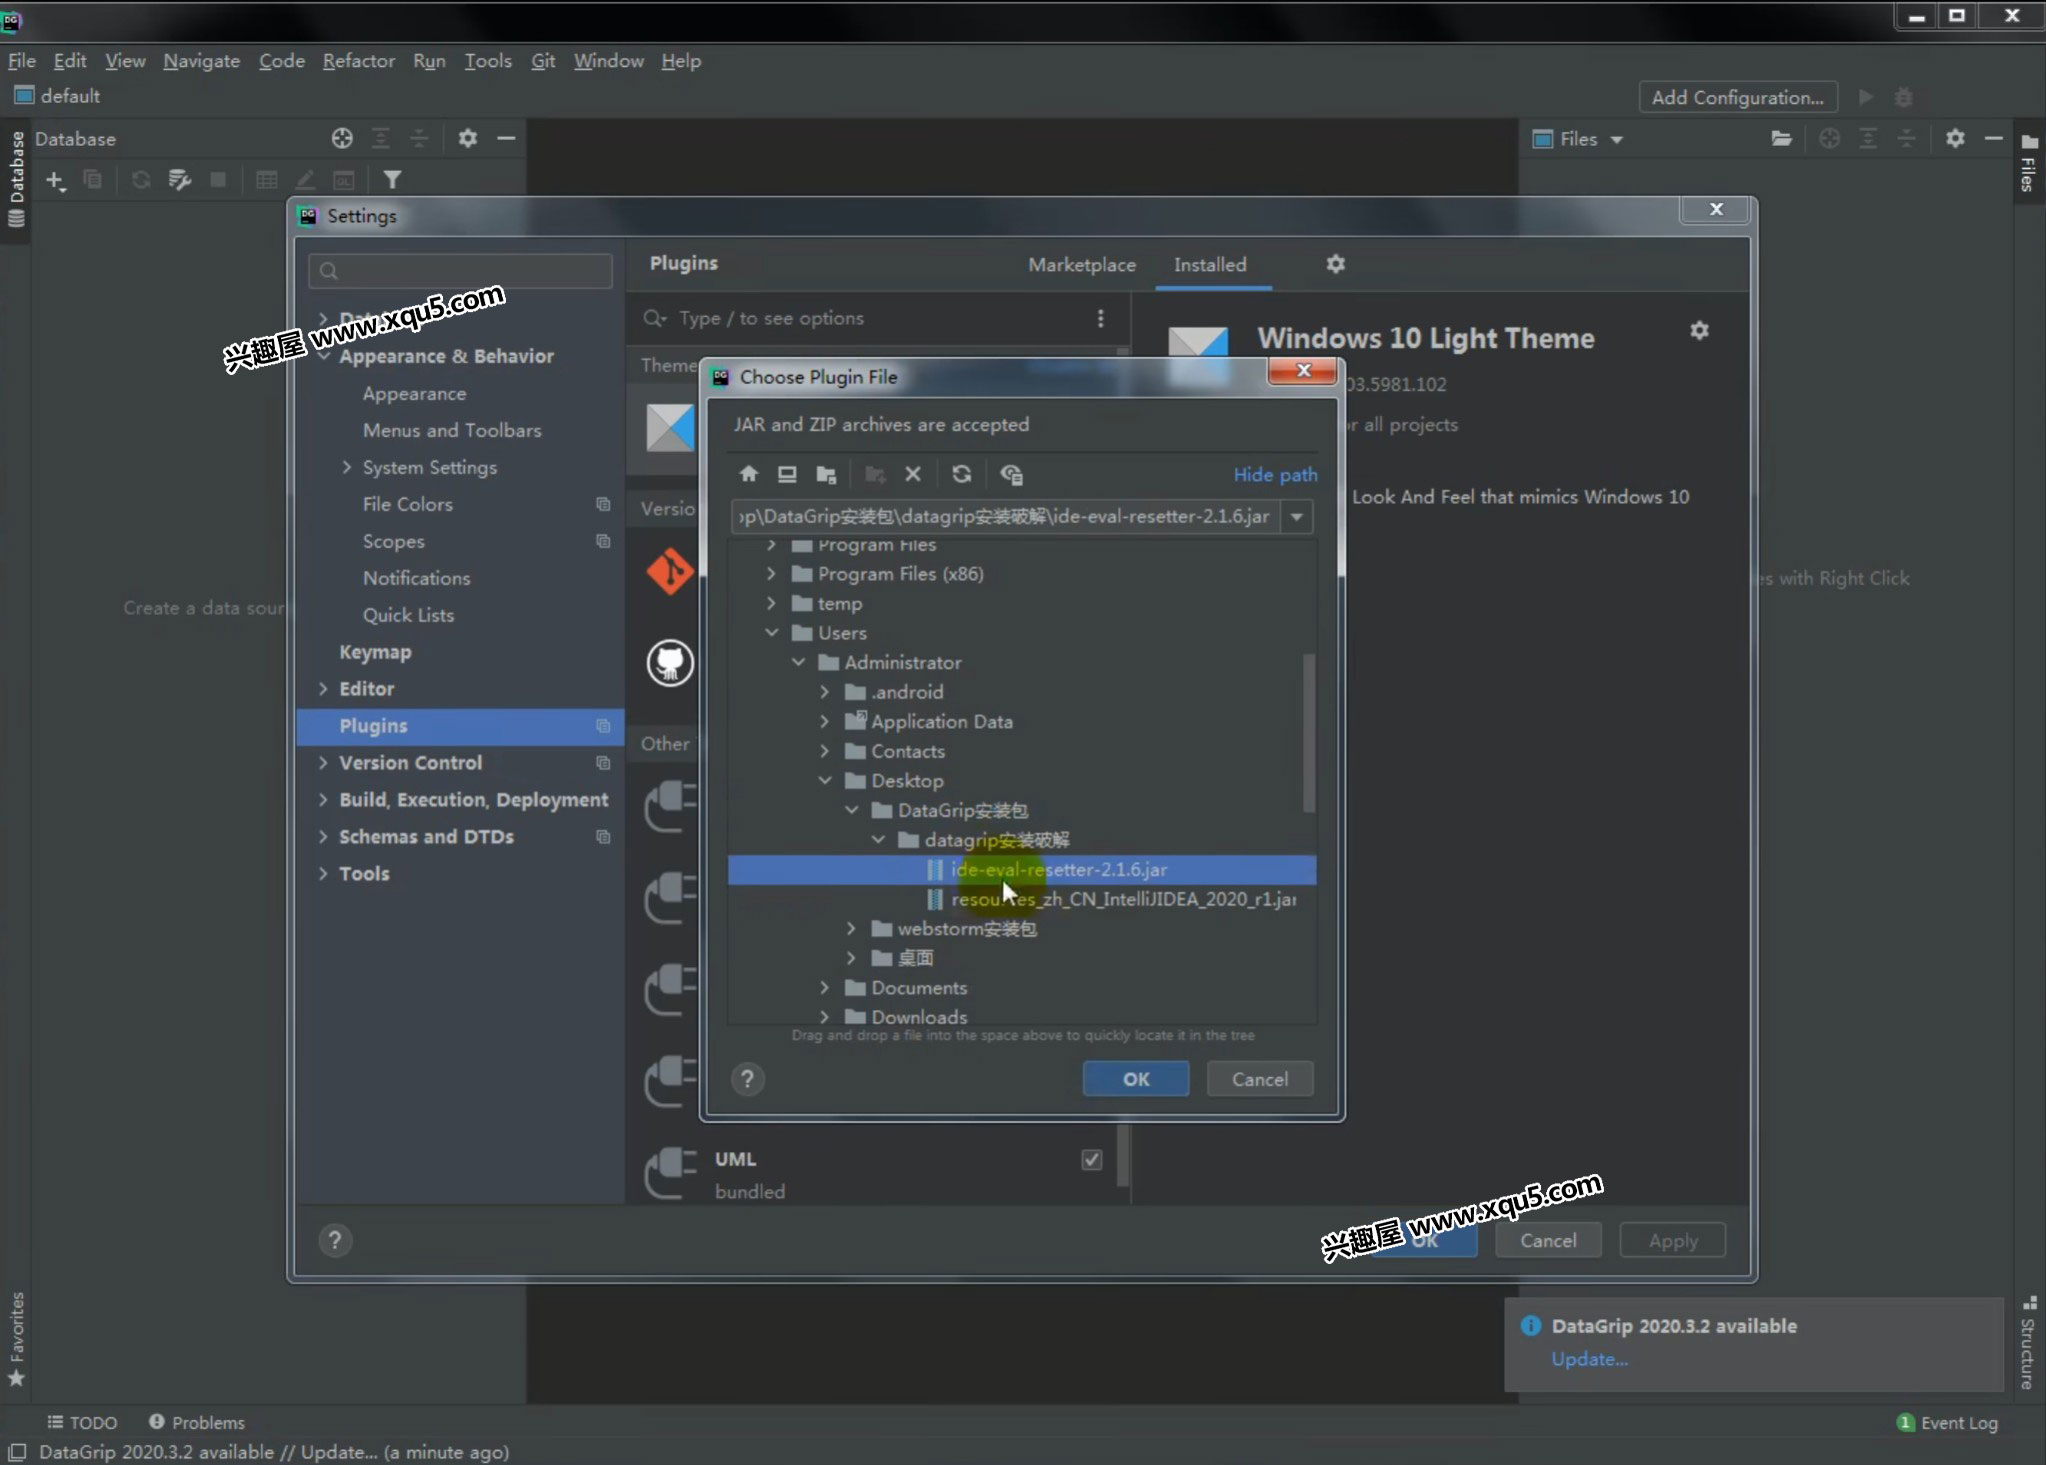Click the project directory icon in file chooser
The height and width of the screenshot is (1465, 2046).
826,474
